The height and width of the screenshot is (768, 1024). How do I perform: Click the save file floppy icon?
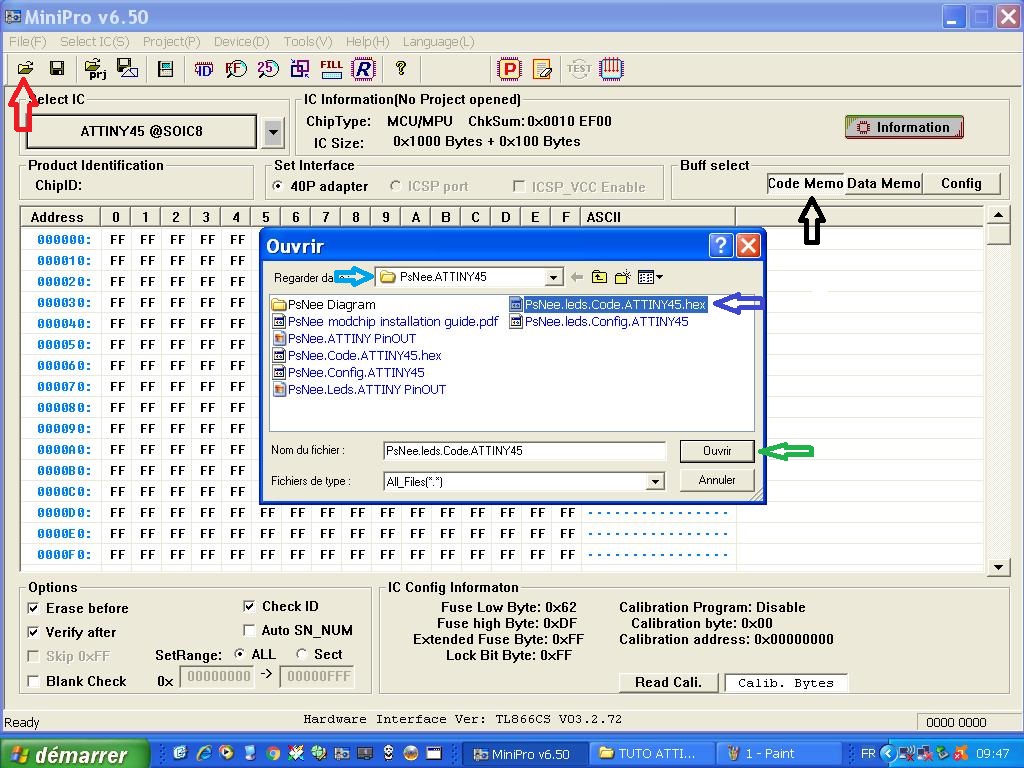(57, 68)
